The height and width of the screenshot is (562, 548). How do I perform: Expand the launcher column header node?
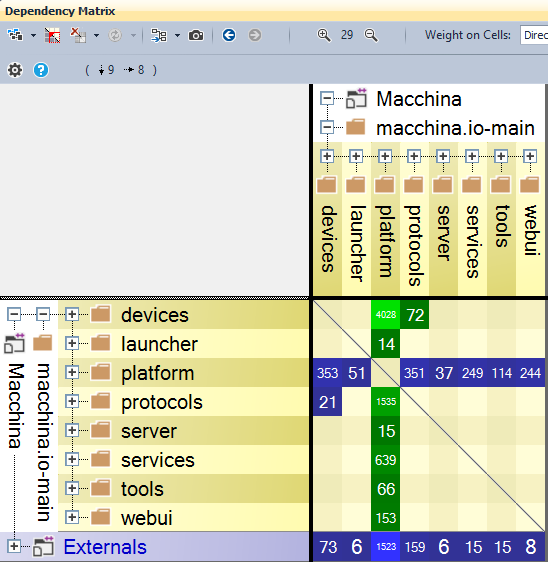pos(356,156)
